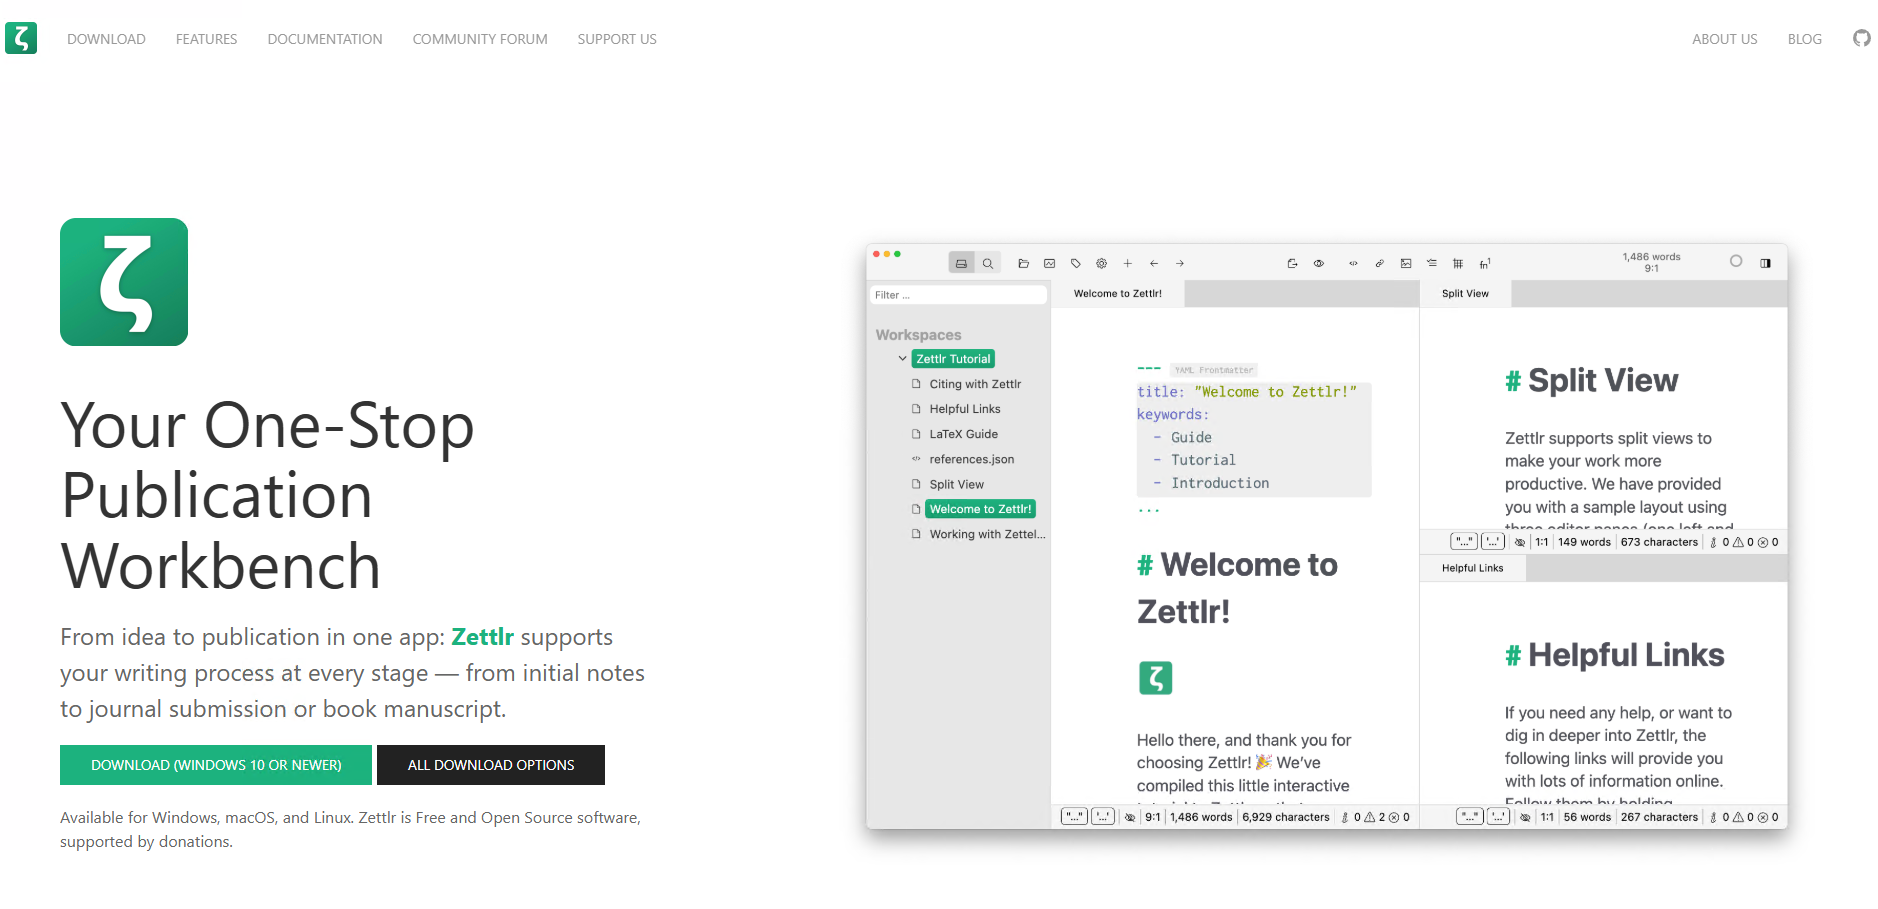Click 6,929 characters in the status bar
The height and width of the screenshot is (909, 1878).
click(x=1286, y=817)
